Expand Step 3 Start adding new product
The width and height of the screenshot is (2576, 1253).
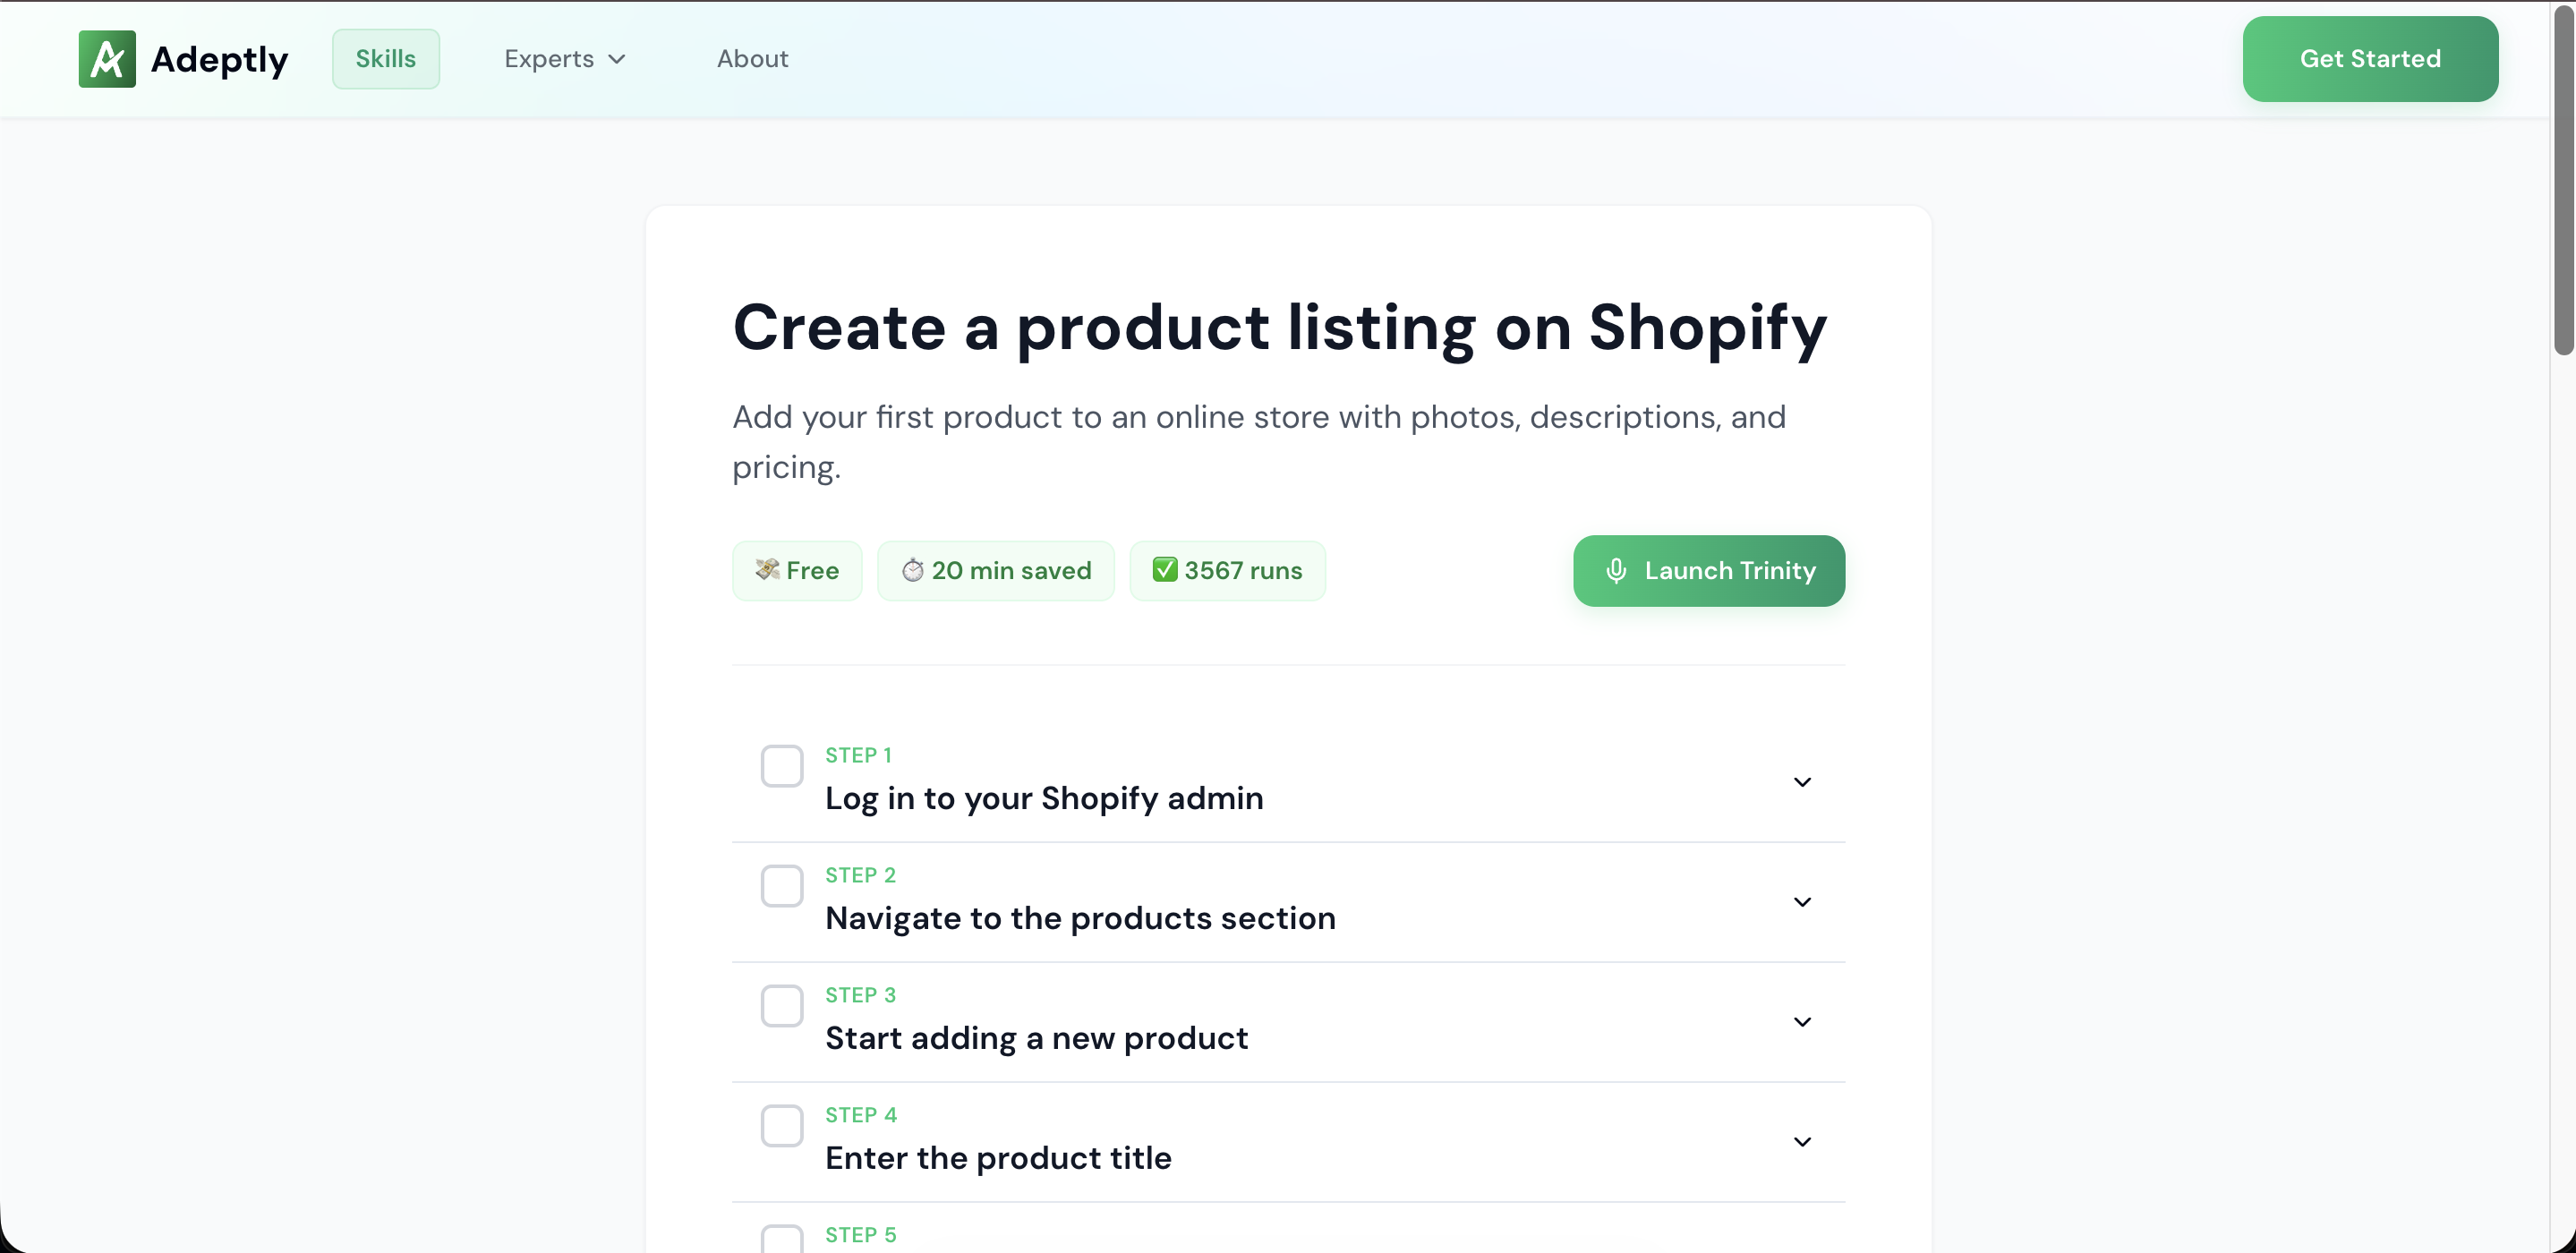[x=1802, y=1022]
